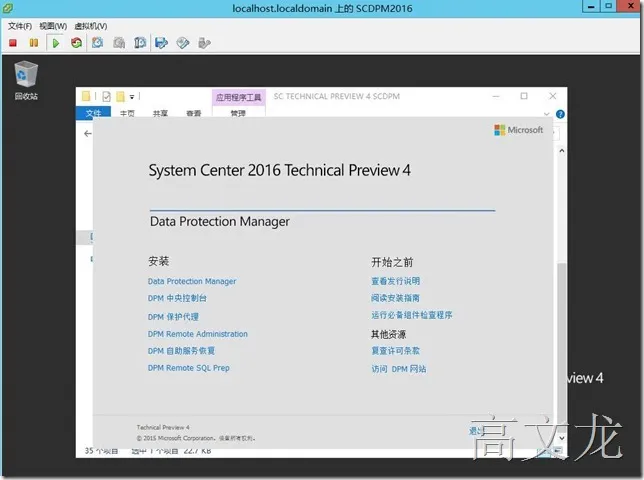Click the USB device connection icon
Screen dimensions: 644x480
point(204,43)
